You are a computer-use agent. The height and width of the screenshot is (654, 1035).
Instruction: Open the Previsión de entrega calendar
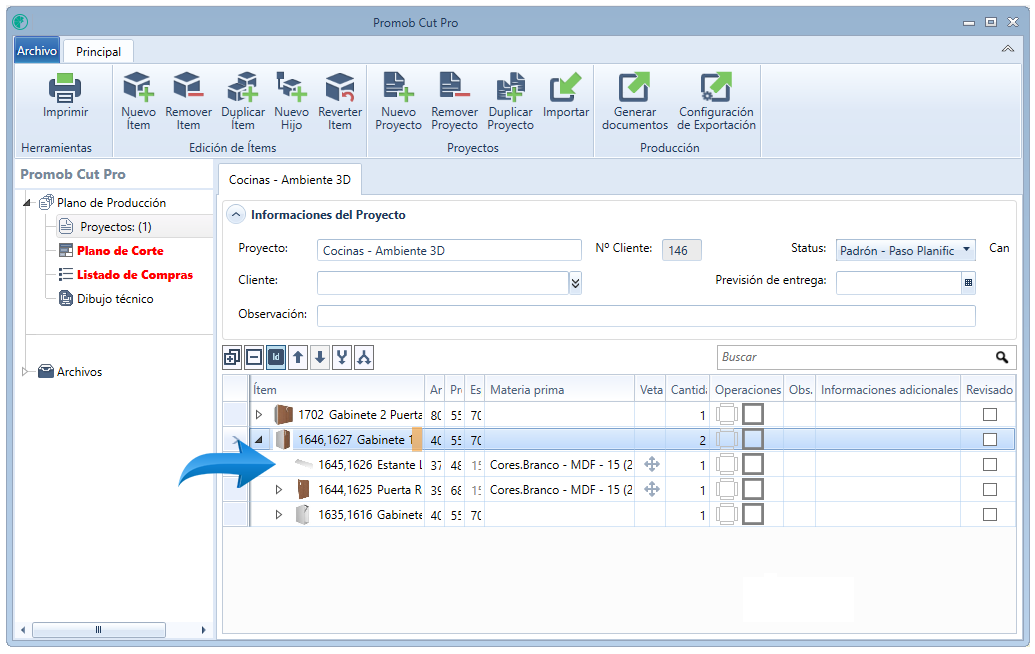click(x=968, y=282)
